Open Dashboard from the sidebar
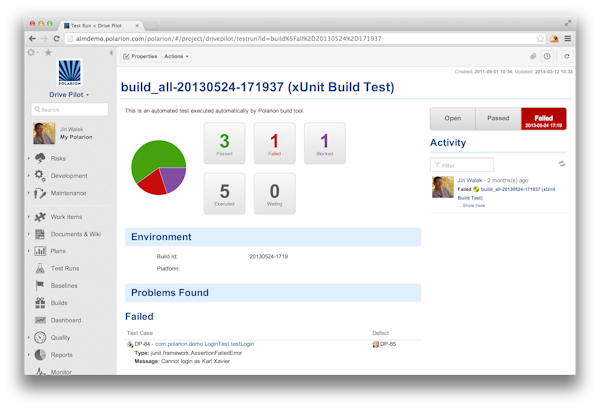The width and height of the screenshot is (600, 409). (x=66, y=319)
